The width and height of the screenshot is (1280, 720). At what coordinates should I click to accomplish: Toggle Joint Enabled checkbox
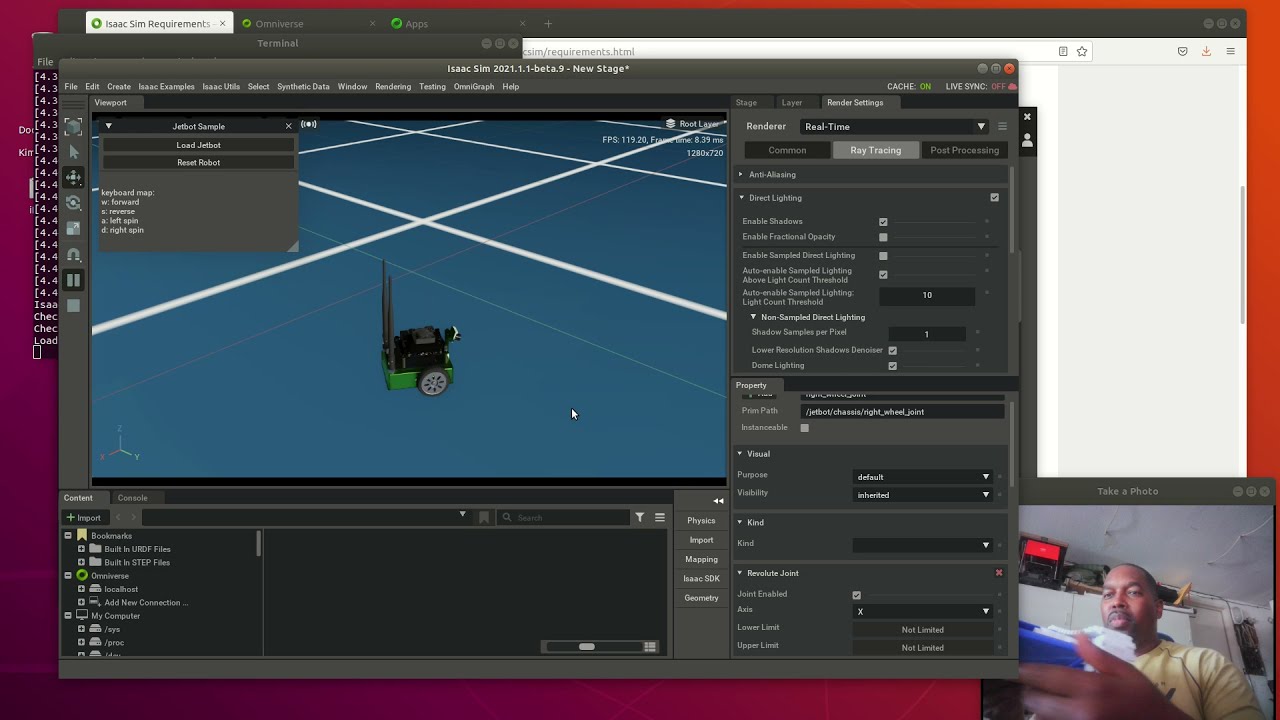tap(857, 595)
